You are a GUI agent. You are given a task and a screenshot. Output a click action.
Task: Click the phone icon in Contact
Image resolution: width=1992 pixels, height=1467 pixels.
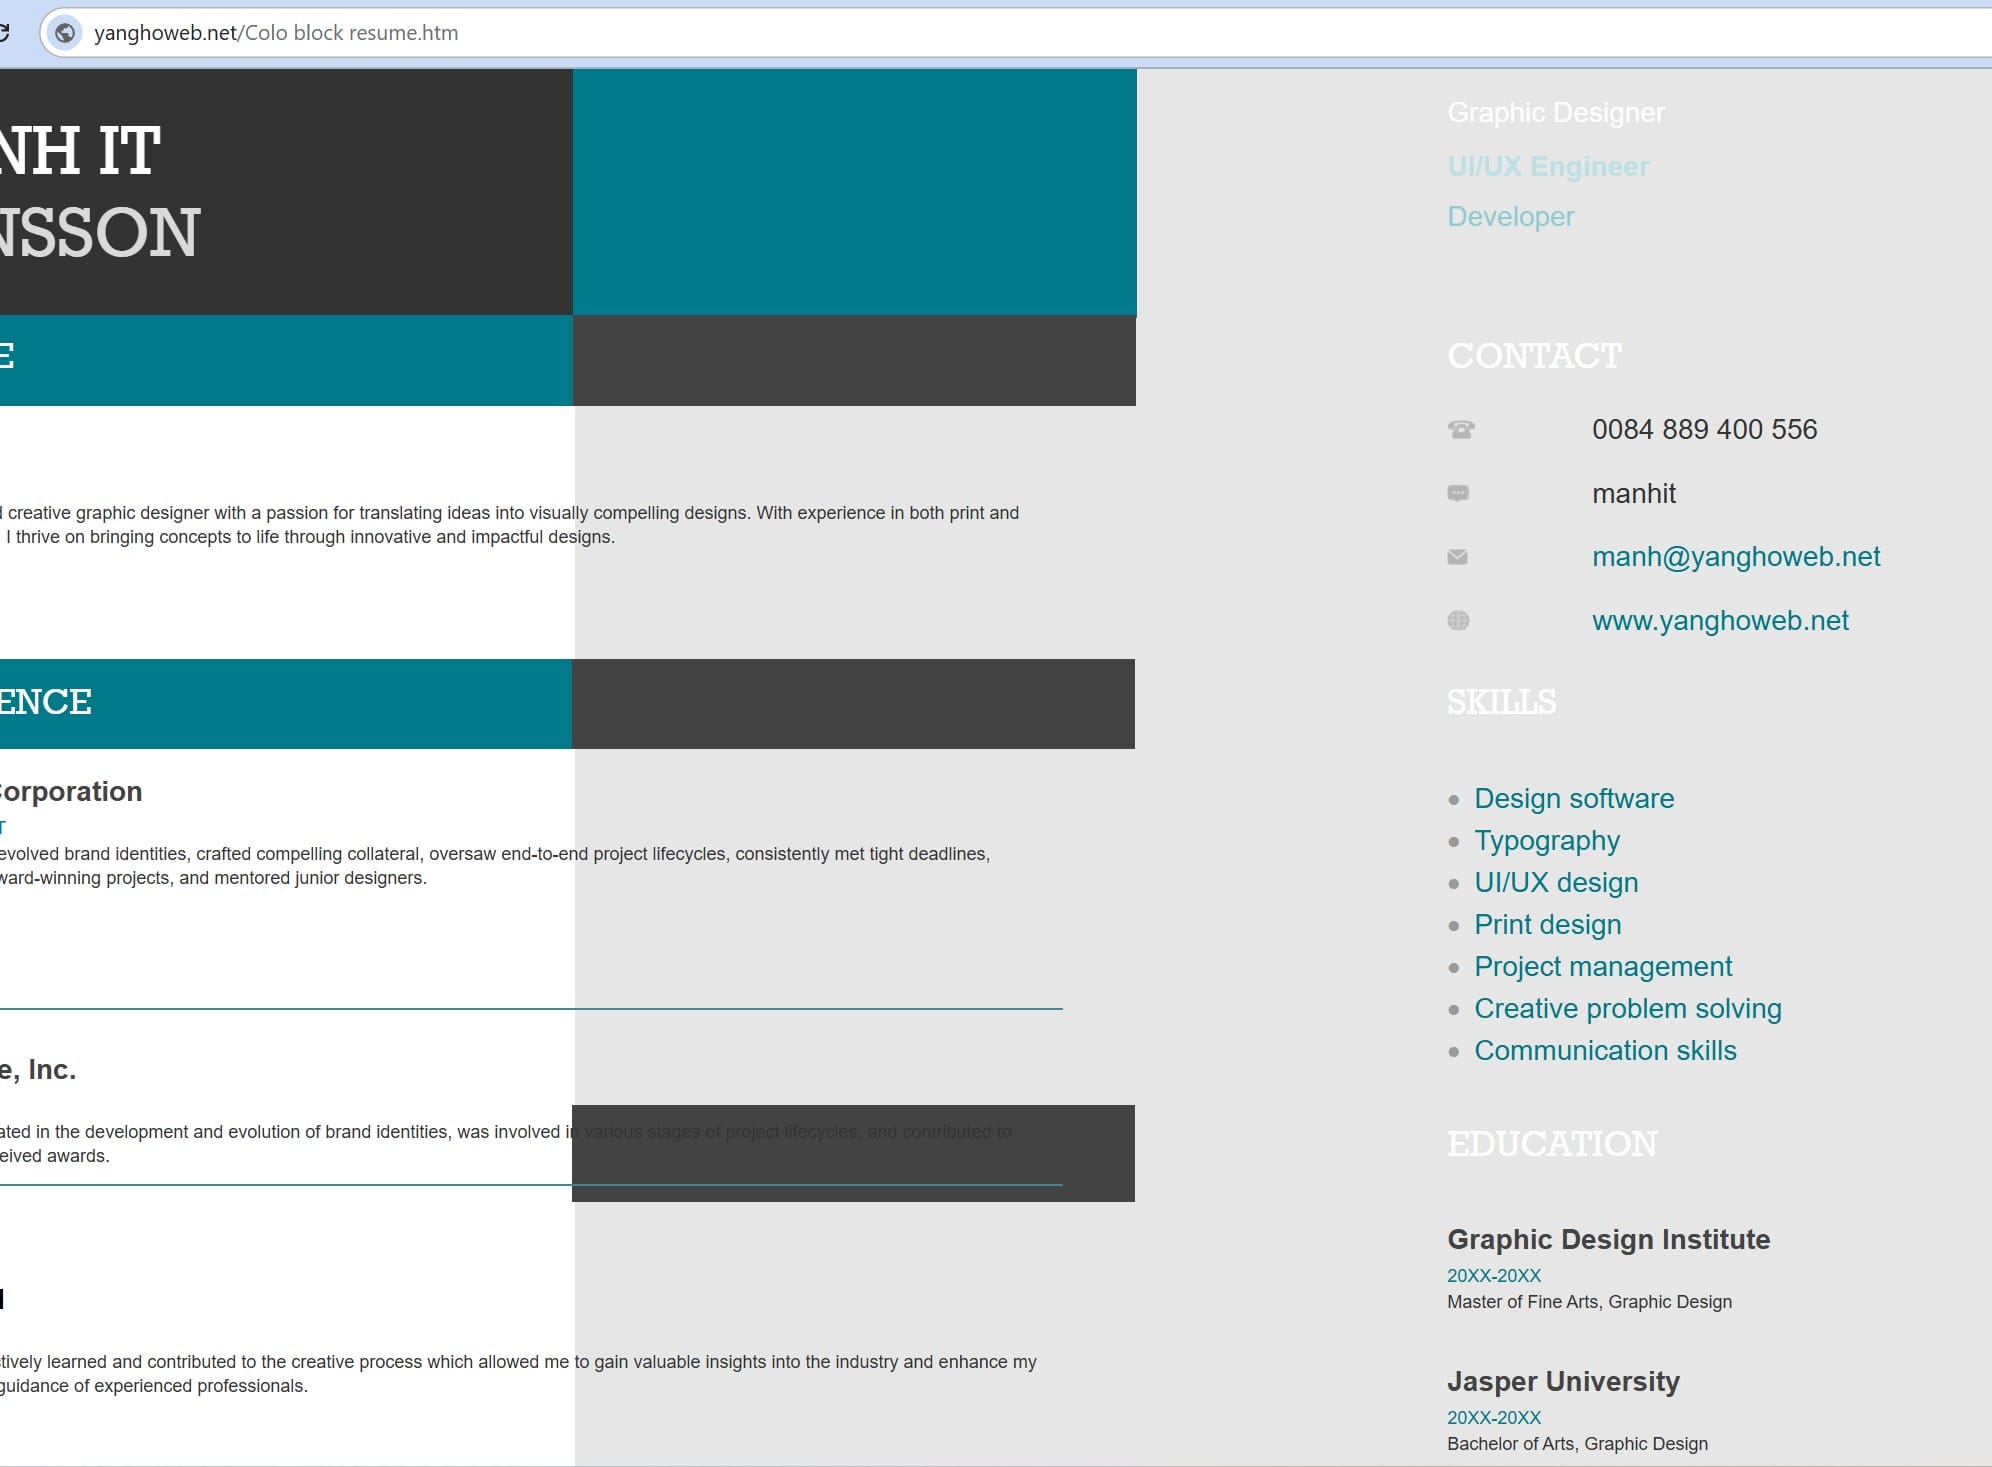click(1461, 430)
